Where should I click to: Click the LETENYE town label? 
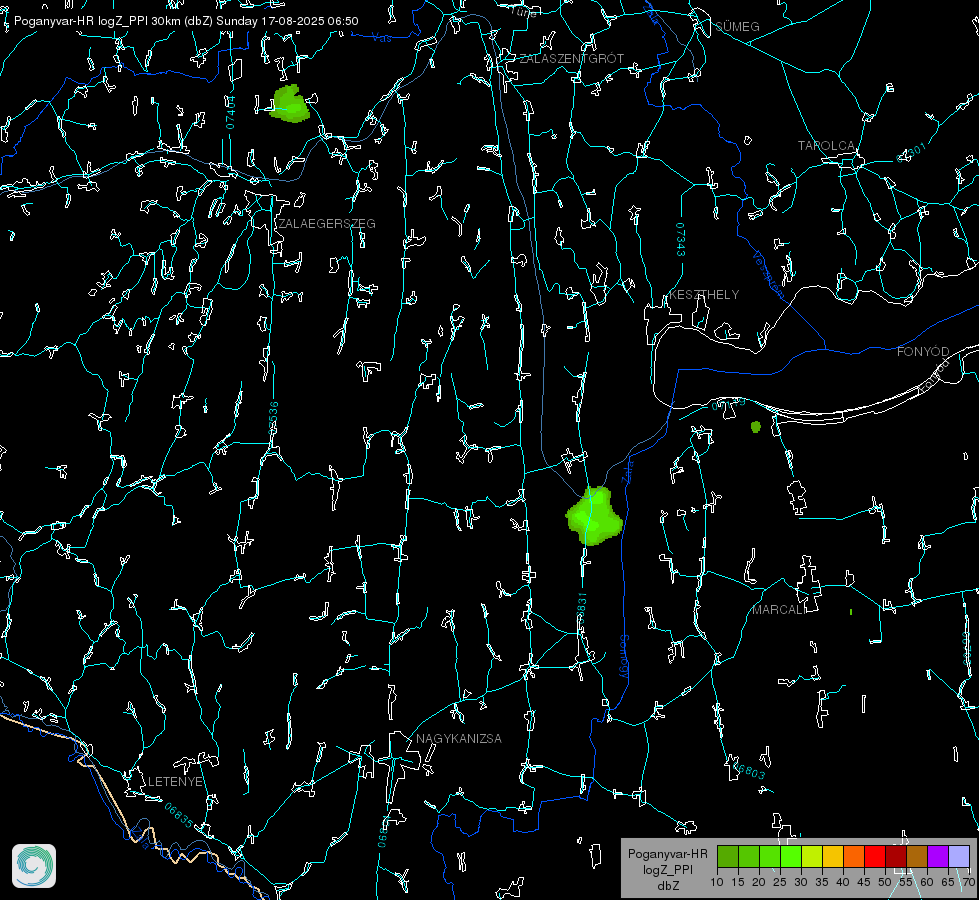pos(175,781)
